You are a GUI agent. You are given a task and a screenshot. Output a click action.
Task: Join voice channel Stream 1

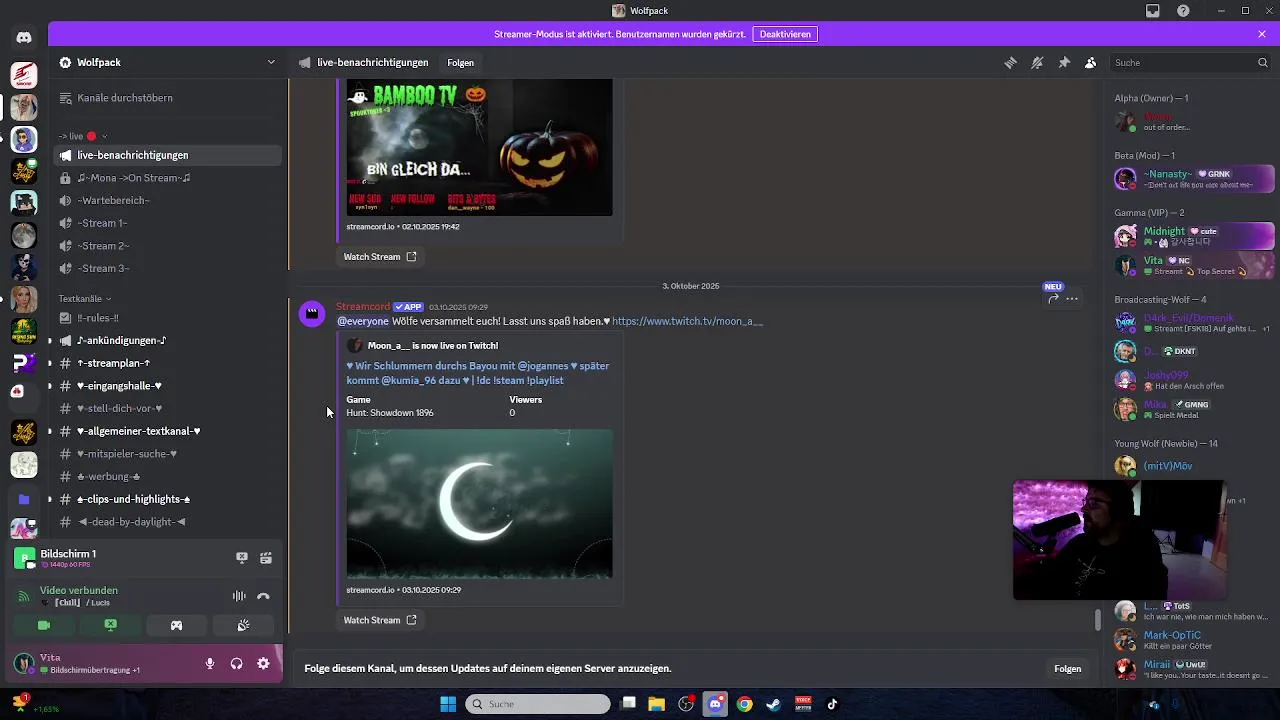coord(167,223)
